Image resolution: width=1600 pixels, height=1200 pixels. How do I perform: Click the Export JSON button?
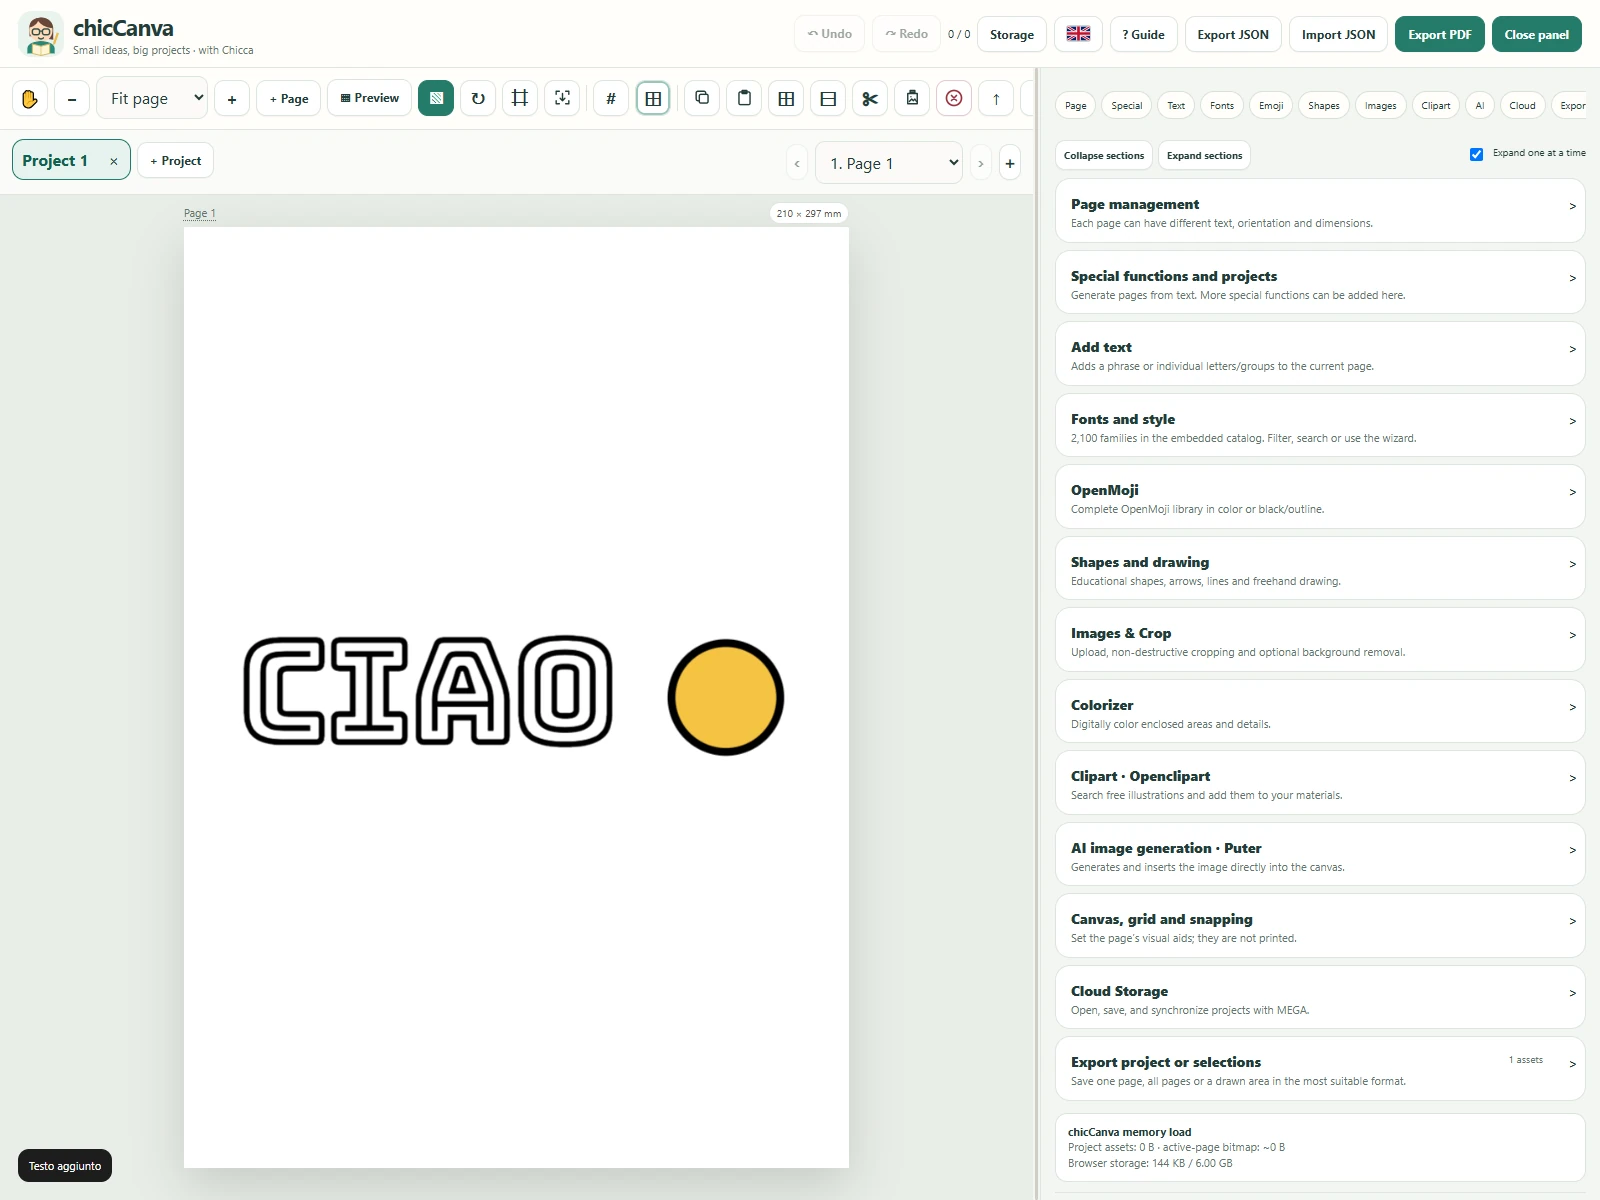pyautogui.click(x=1233, y=34)
